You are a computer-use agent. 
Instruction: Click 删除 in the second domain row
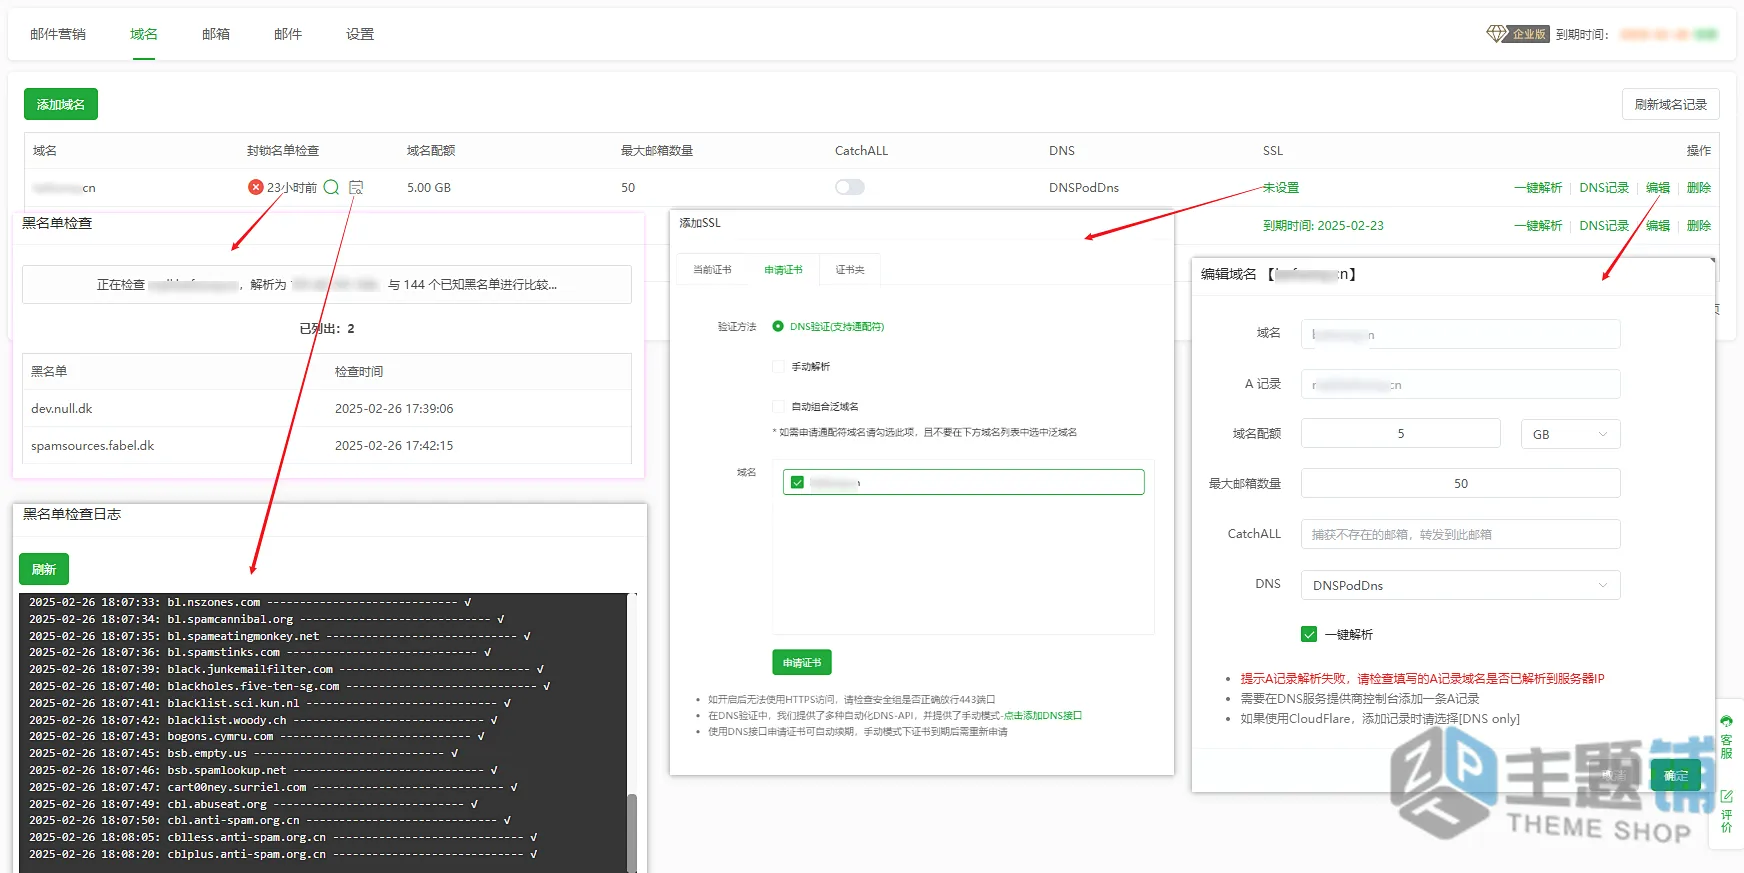1699,225
